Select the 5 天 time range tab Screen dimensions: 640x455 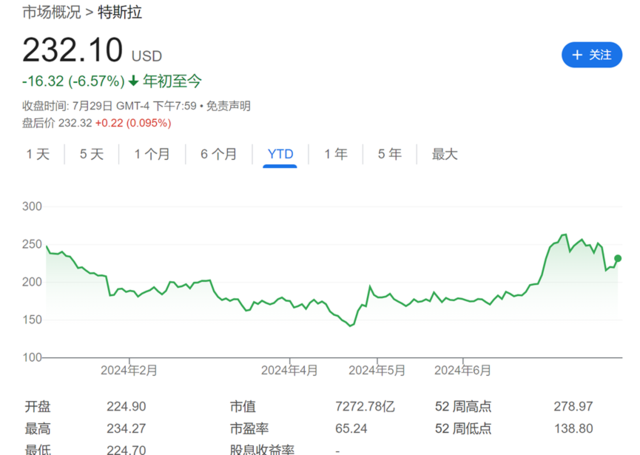92,154
